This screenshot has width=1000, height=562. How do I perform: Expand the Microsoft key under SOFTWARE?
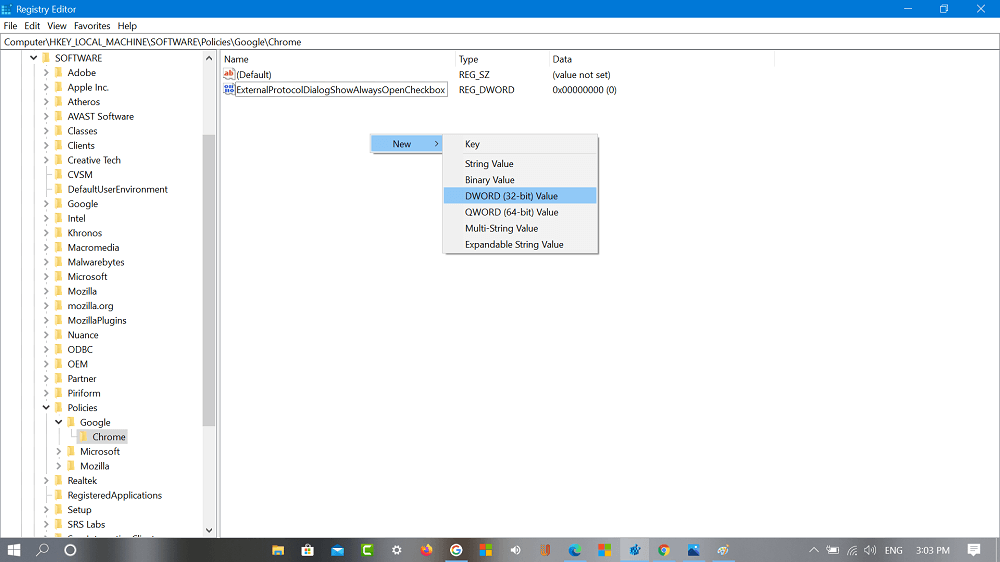46,277
